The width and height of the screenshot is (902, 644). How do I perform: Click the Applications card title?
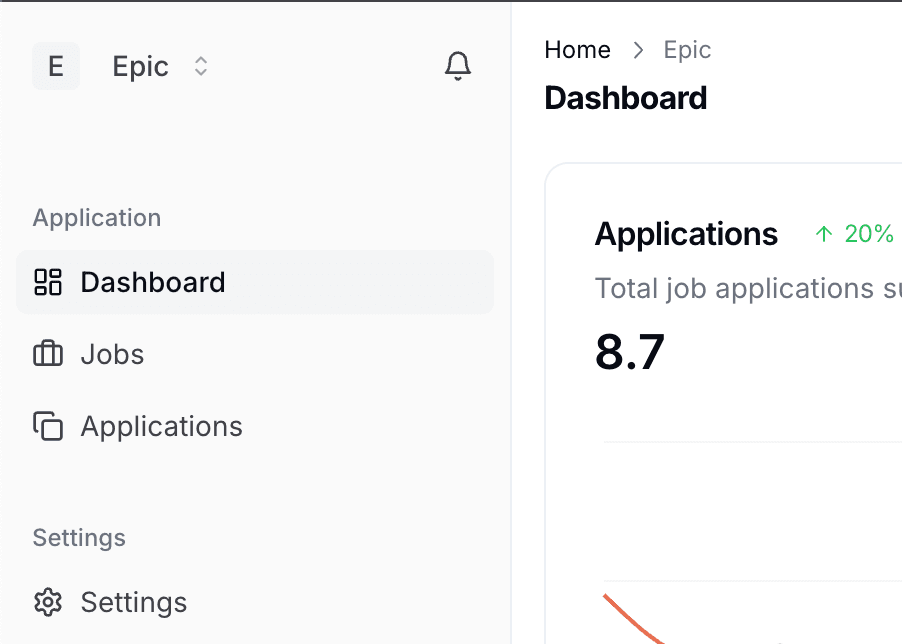(x=686, y=234)
